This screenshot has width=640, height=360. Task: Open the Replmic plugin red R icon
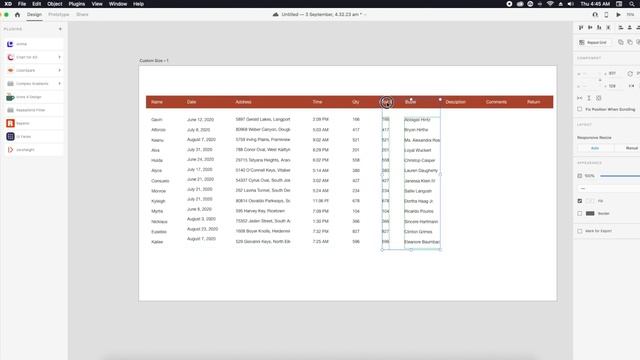(11, 123)
